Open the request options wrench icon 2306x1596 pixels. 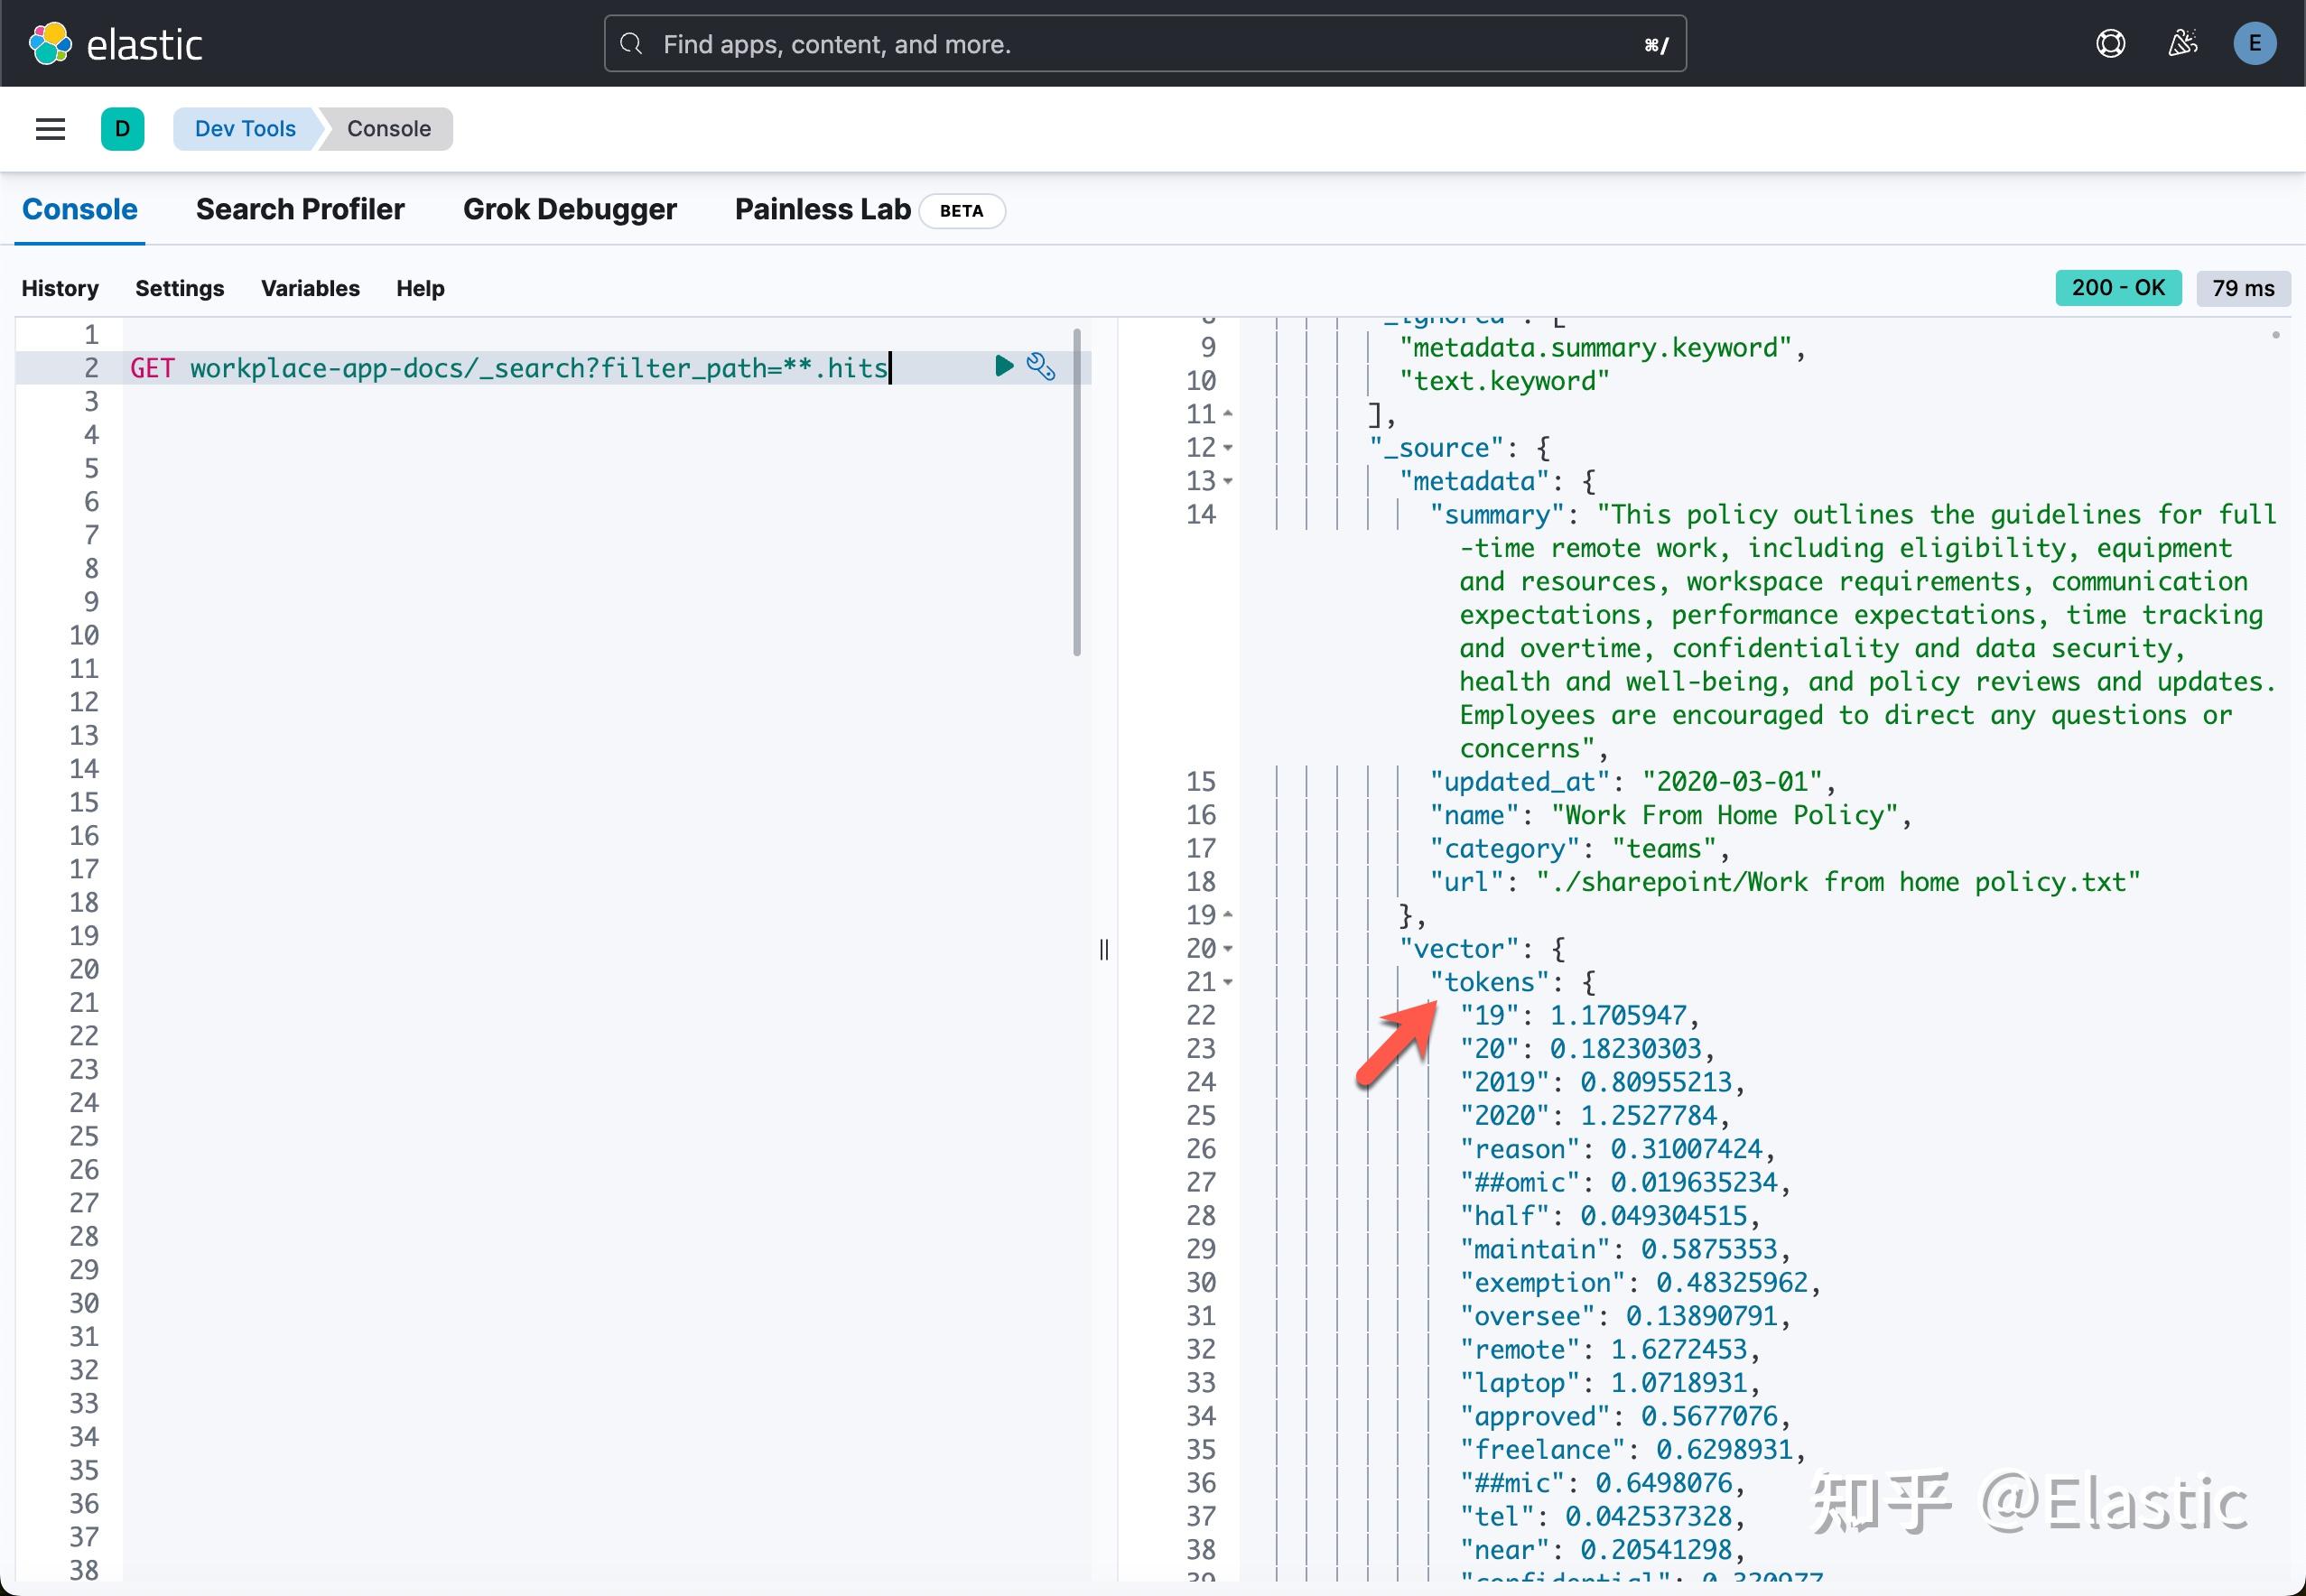pyautogui.click(x=1042, y=366)
